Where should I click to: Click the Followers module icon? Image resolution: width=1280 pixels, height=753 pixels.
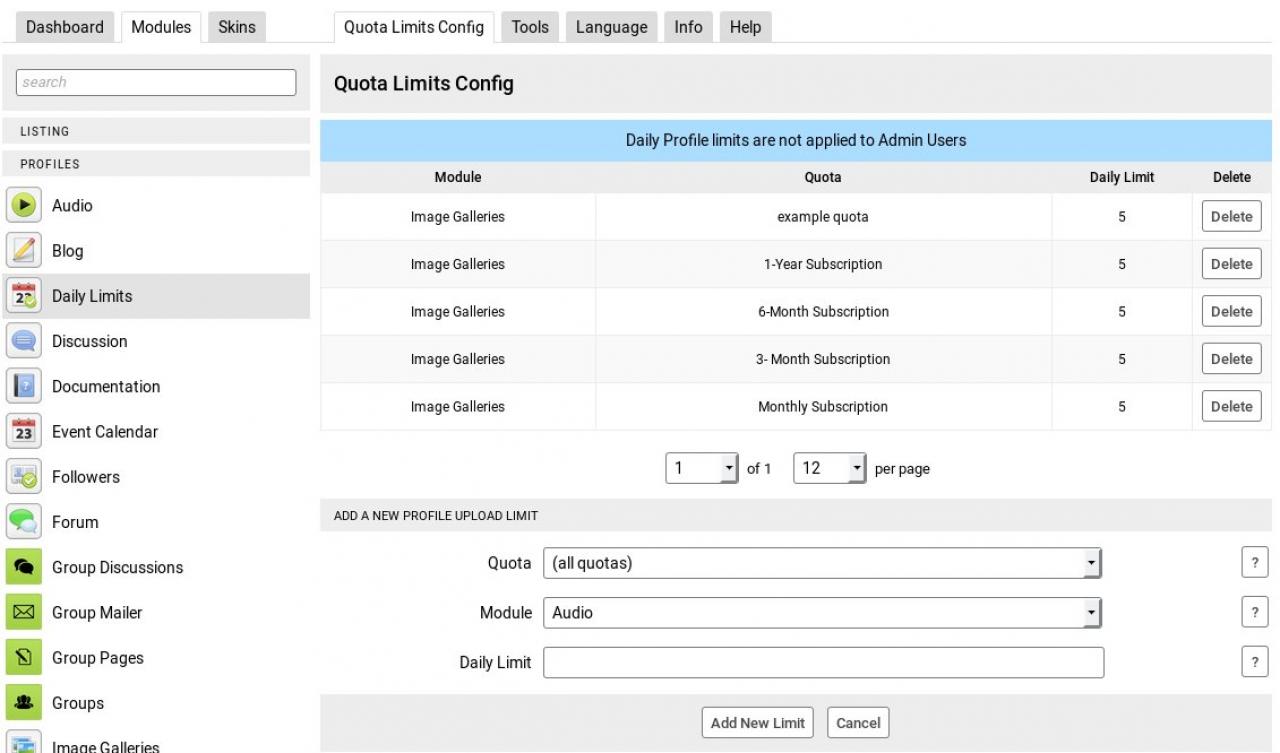pyautogui.click(x=22, y=477)
